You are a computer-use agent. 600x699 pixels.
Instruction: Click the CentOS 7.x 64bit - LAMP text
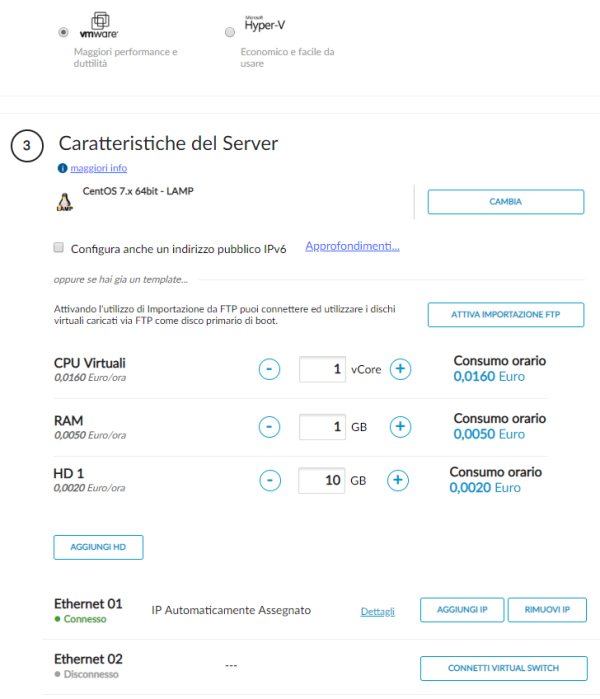point(138,191)
